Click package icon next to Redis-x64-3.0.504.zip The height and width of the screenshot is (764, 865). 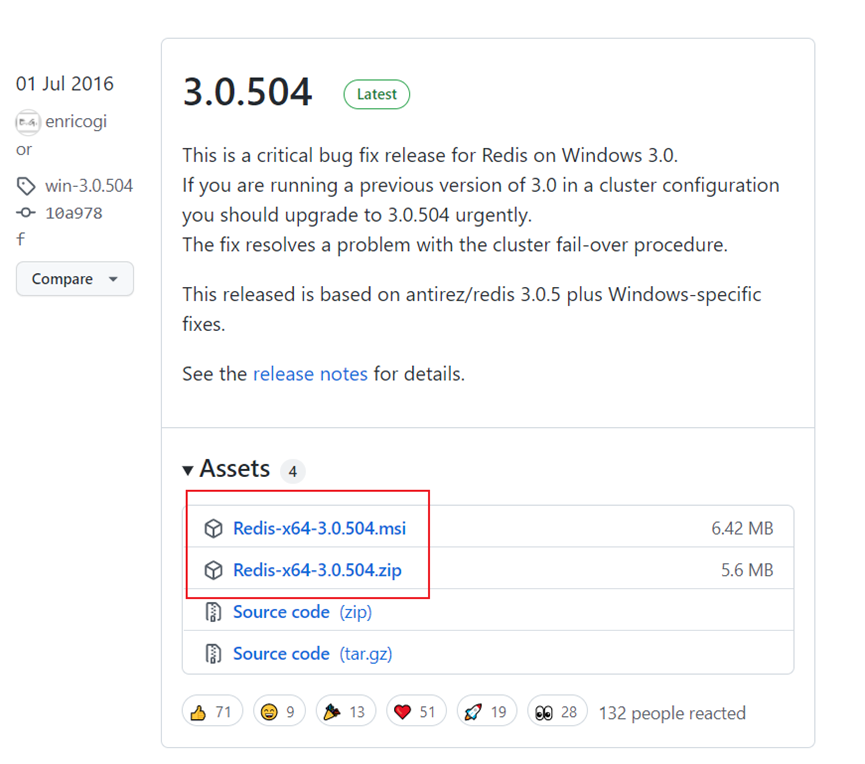213,570
